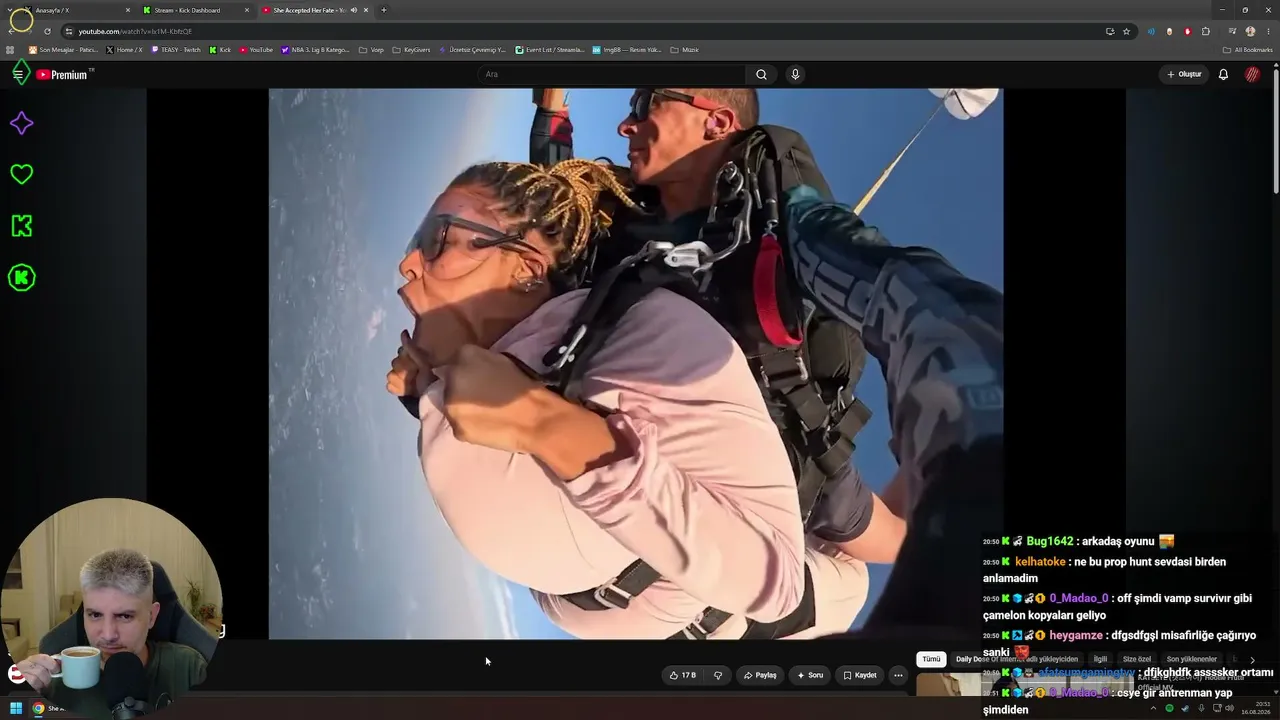1280x720 pixels.
Task: Go to YouTube Premium home logo
Action: [62, 75]
